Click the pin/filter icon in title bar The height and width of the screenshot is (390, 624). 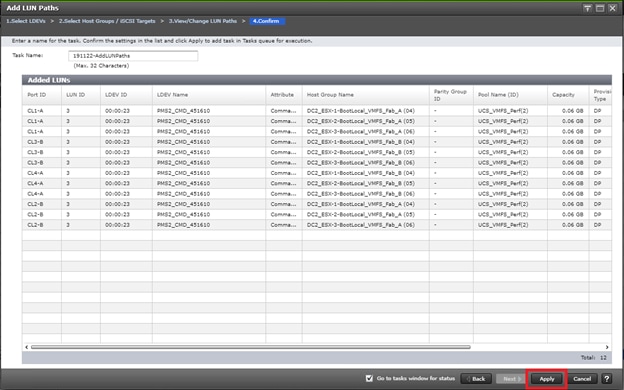[x=587, y=8]
